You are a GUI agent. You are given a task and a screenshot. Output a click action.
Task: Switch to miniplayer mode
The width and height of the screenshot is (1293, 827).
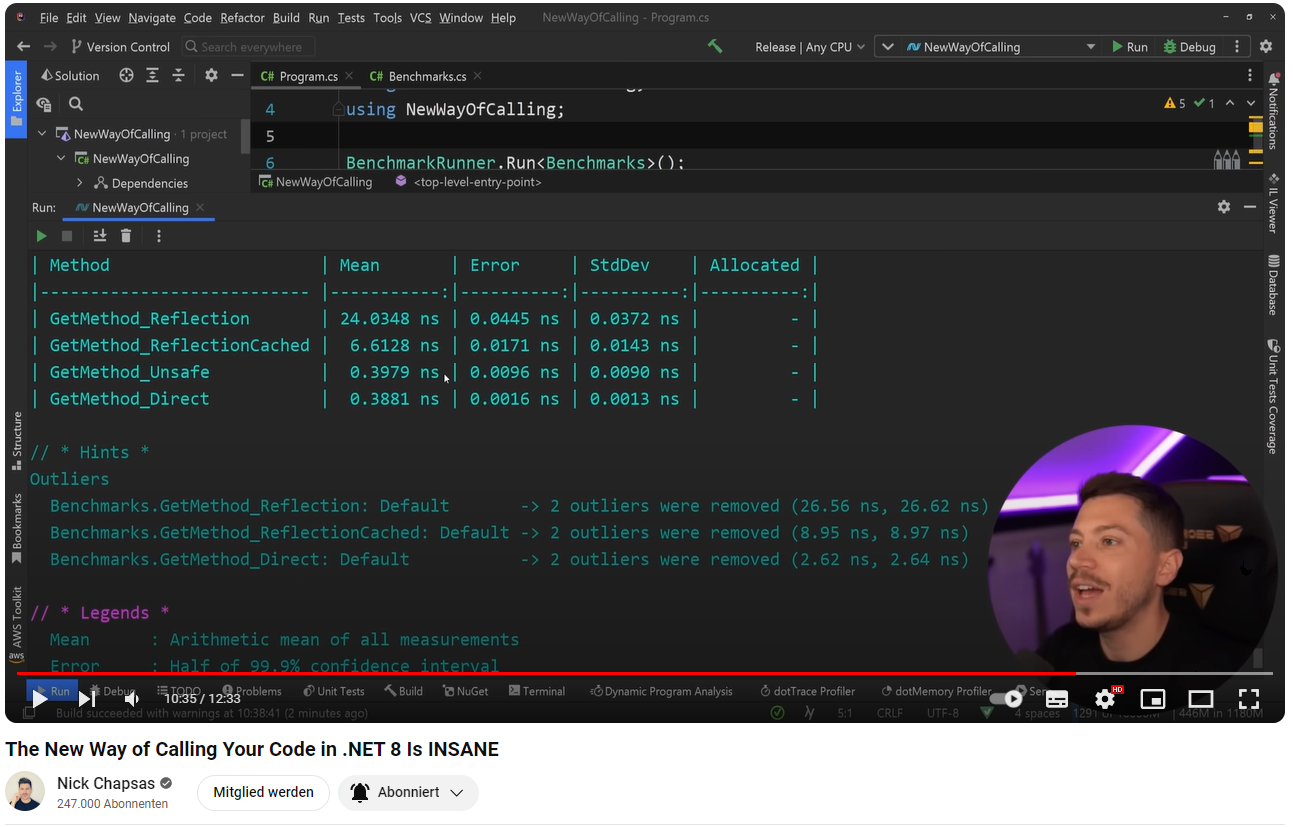(x=1153, y=698)
